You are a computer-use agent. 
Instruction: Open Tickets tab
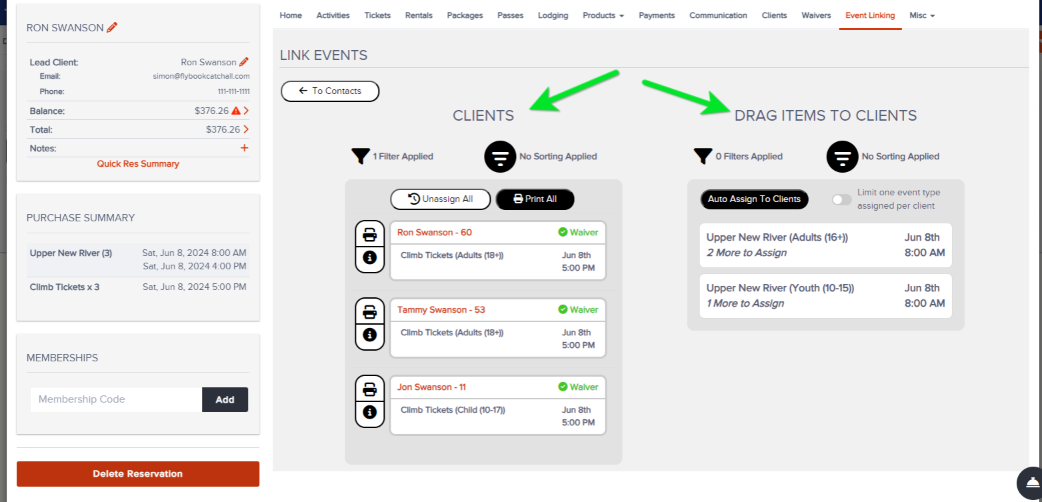coord(377,15)
